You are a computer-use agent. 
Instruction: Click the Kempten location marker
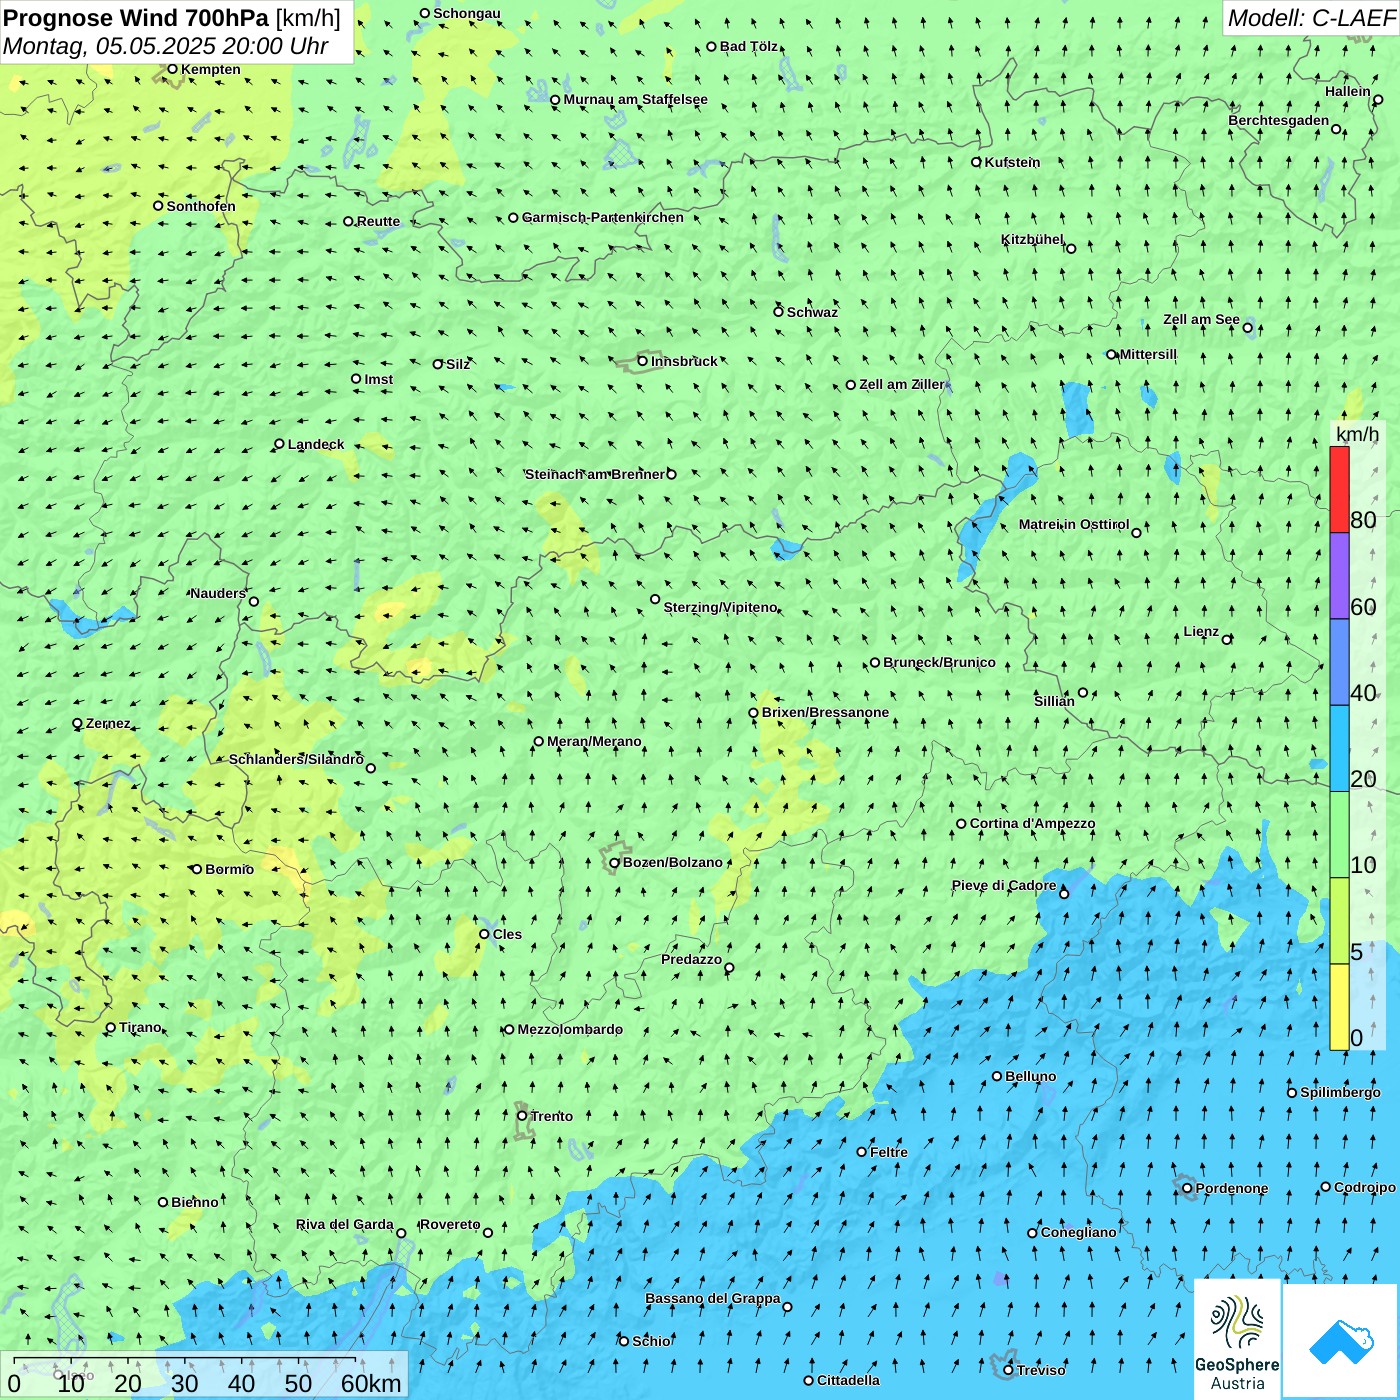pos(172,69)
